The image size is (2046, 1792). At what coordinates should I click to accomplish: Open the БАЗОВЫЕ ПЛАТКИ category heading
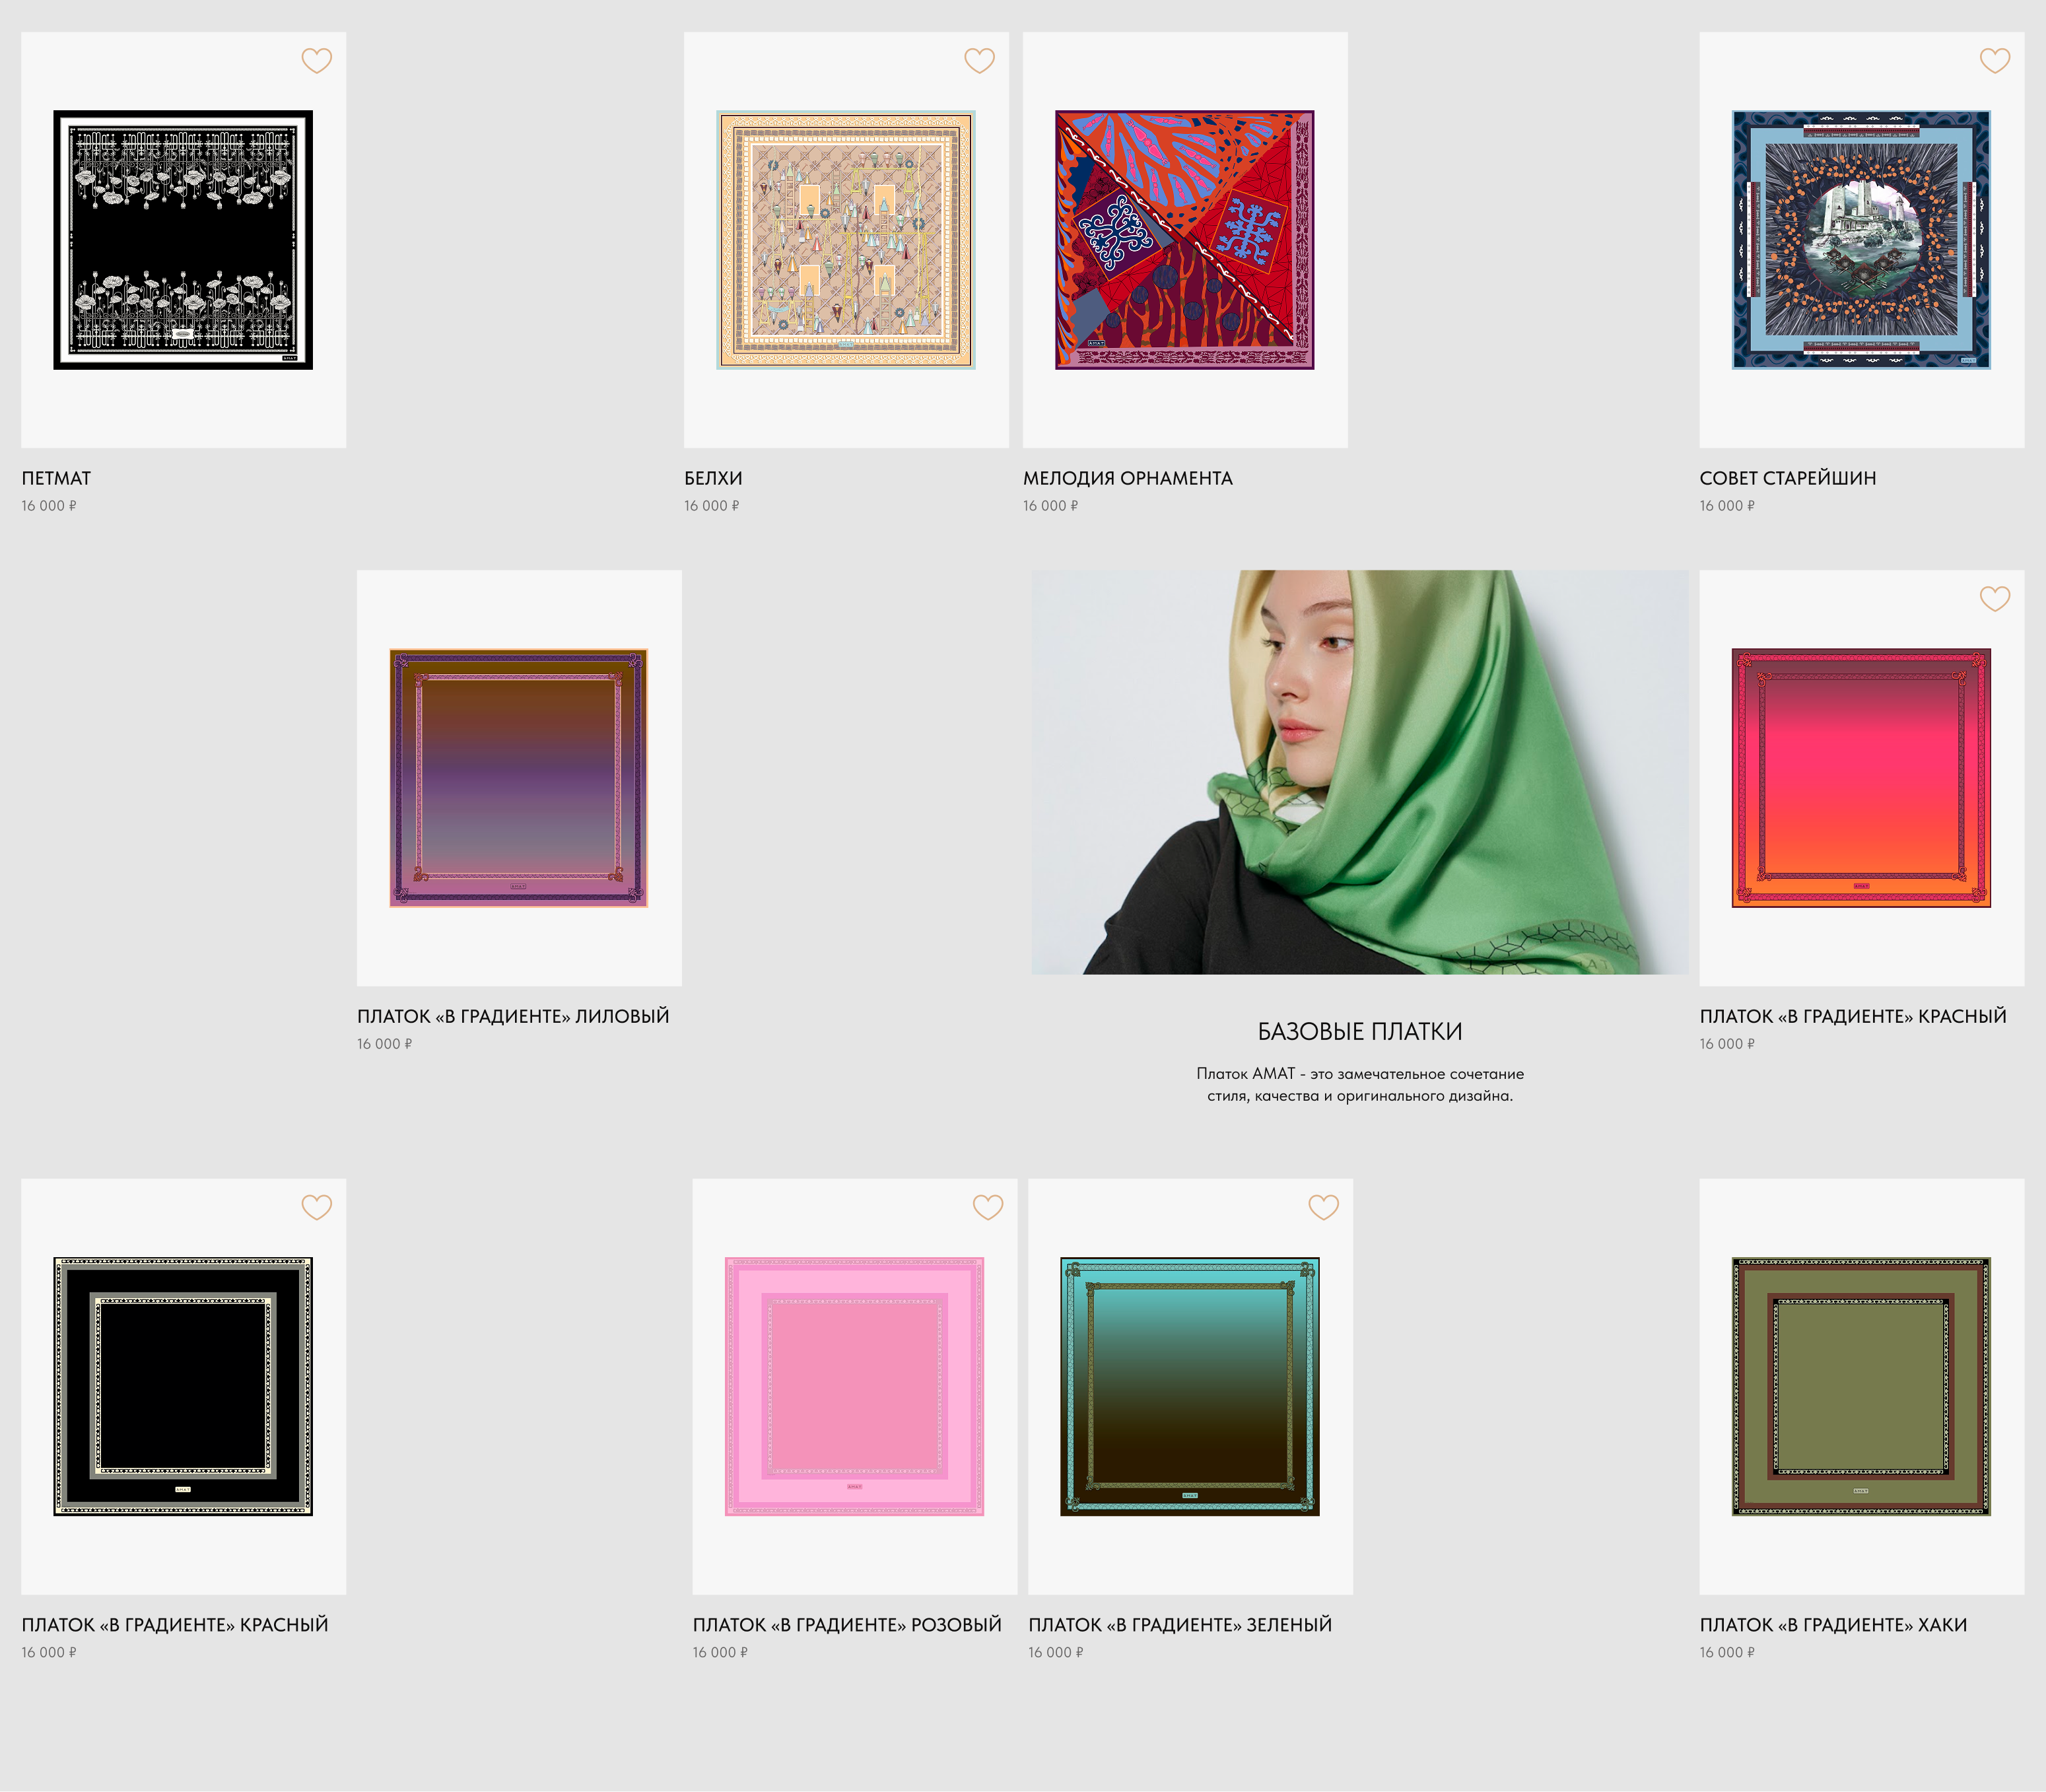[x=1359, y=1031]
